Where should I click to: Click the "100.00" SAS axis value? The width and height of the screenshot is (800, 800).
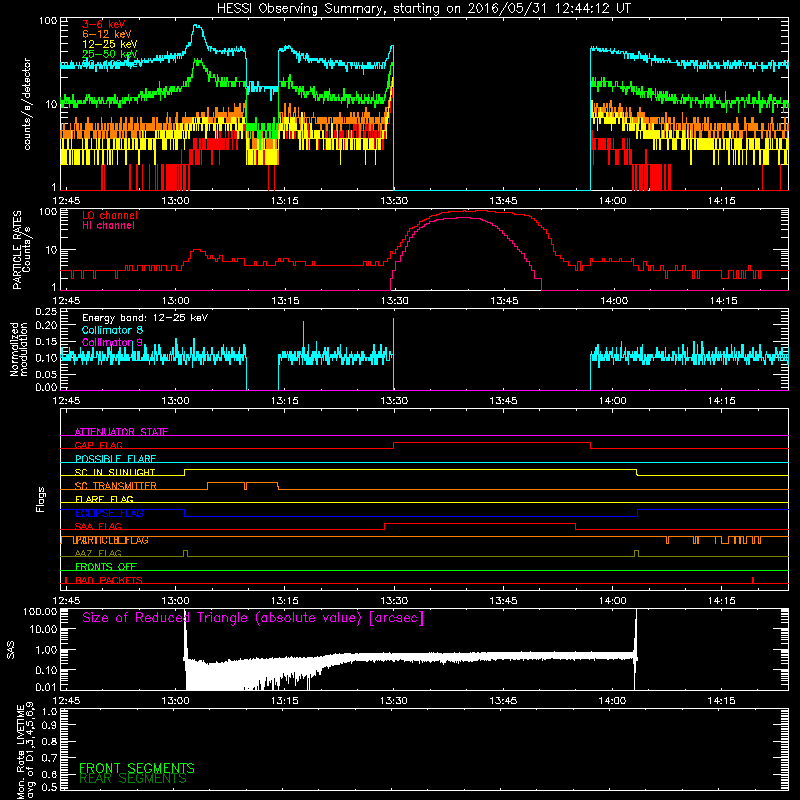click(x=40, y=612)
